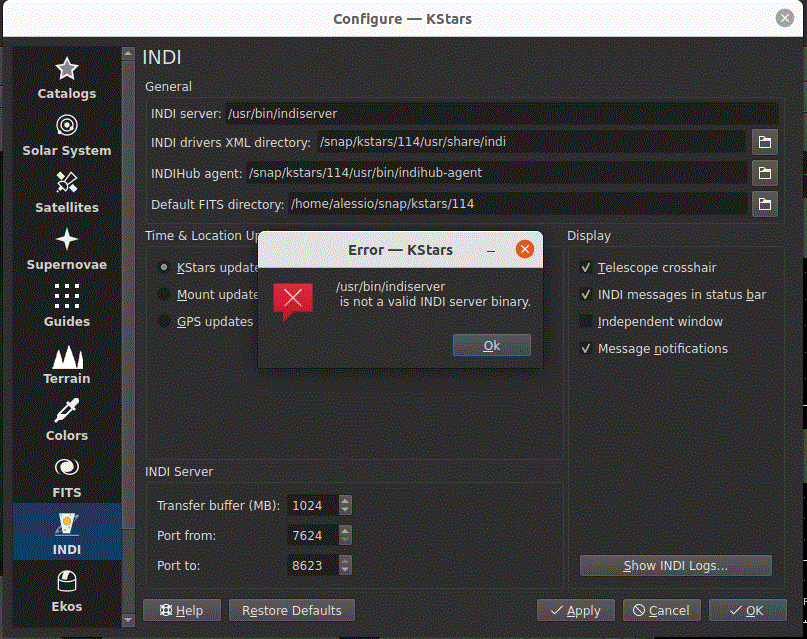Cancel the configuration dialog
This screenshot has width=807, height=639.
pyautogui.click(x=661, y=610)
